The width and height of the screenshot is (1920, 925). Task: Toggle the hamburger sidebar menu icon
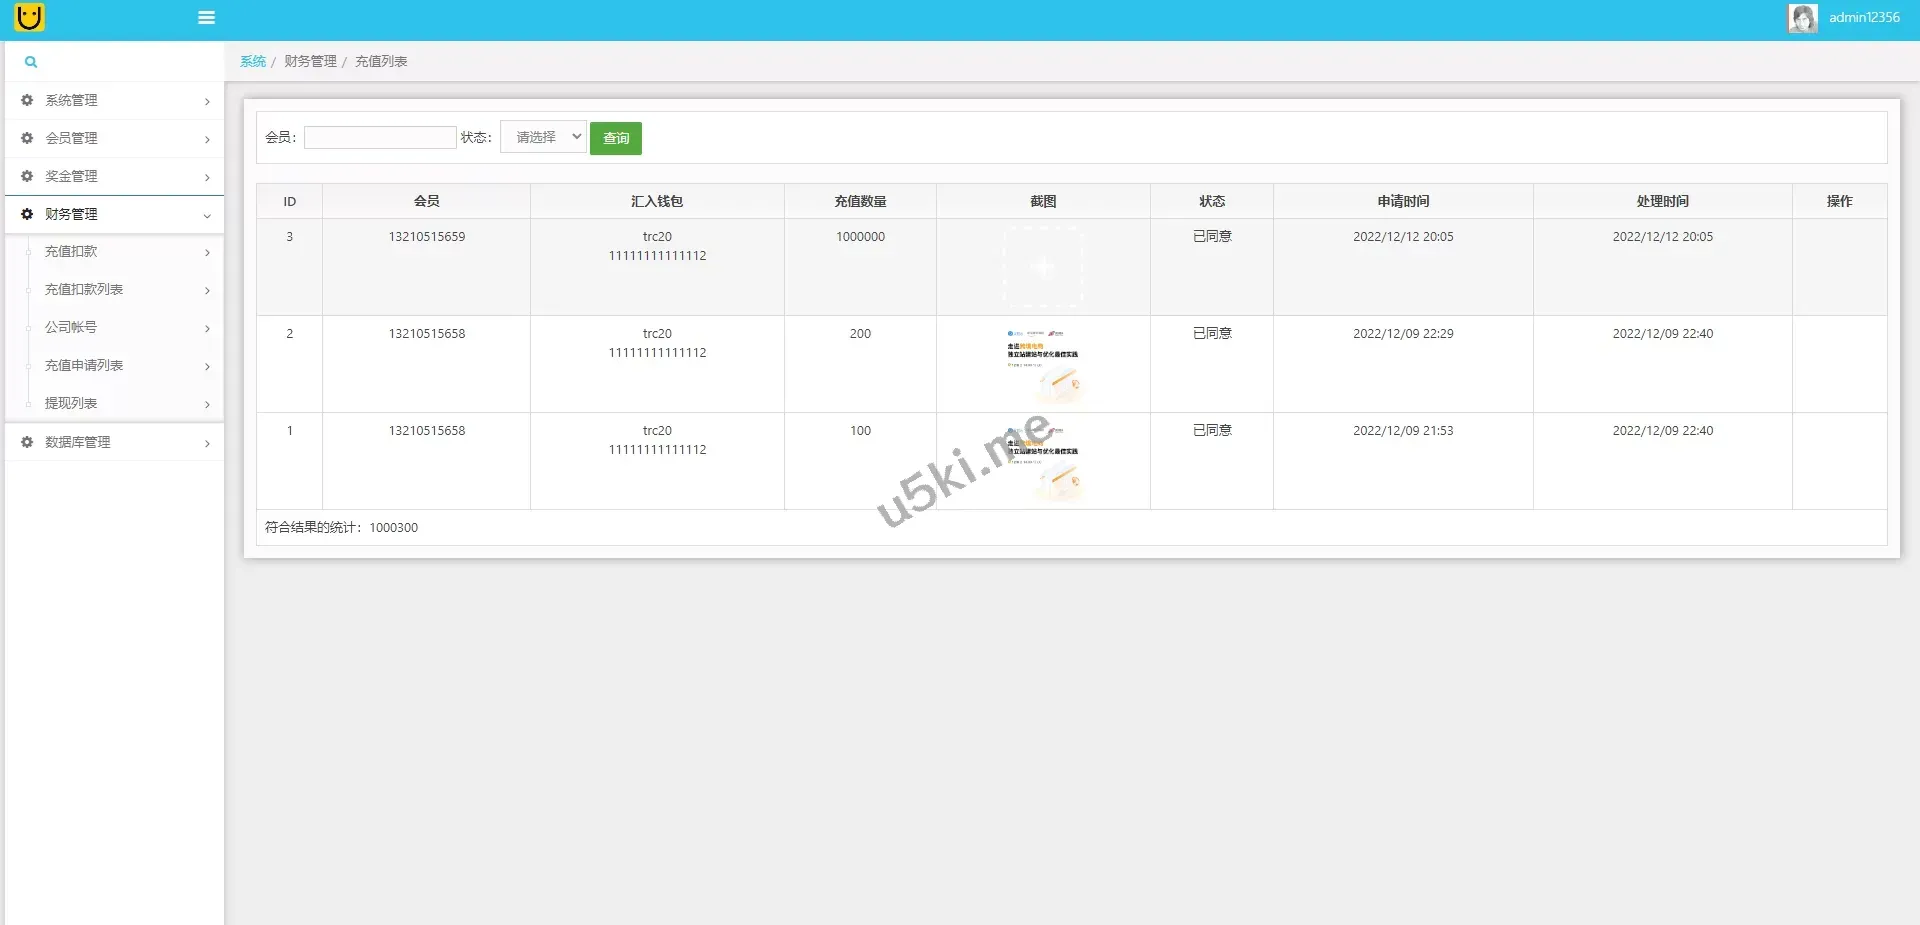tap(206, 18)
